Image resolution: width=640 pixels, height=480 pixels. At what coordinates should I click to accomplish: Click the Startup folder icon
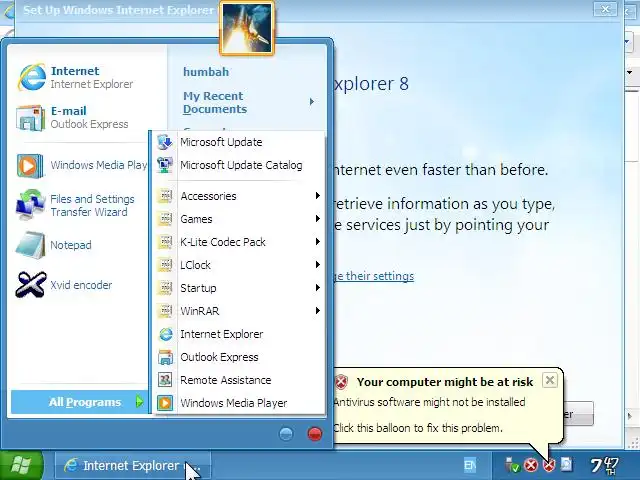(x=165, y=288)
